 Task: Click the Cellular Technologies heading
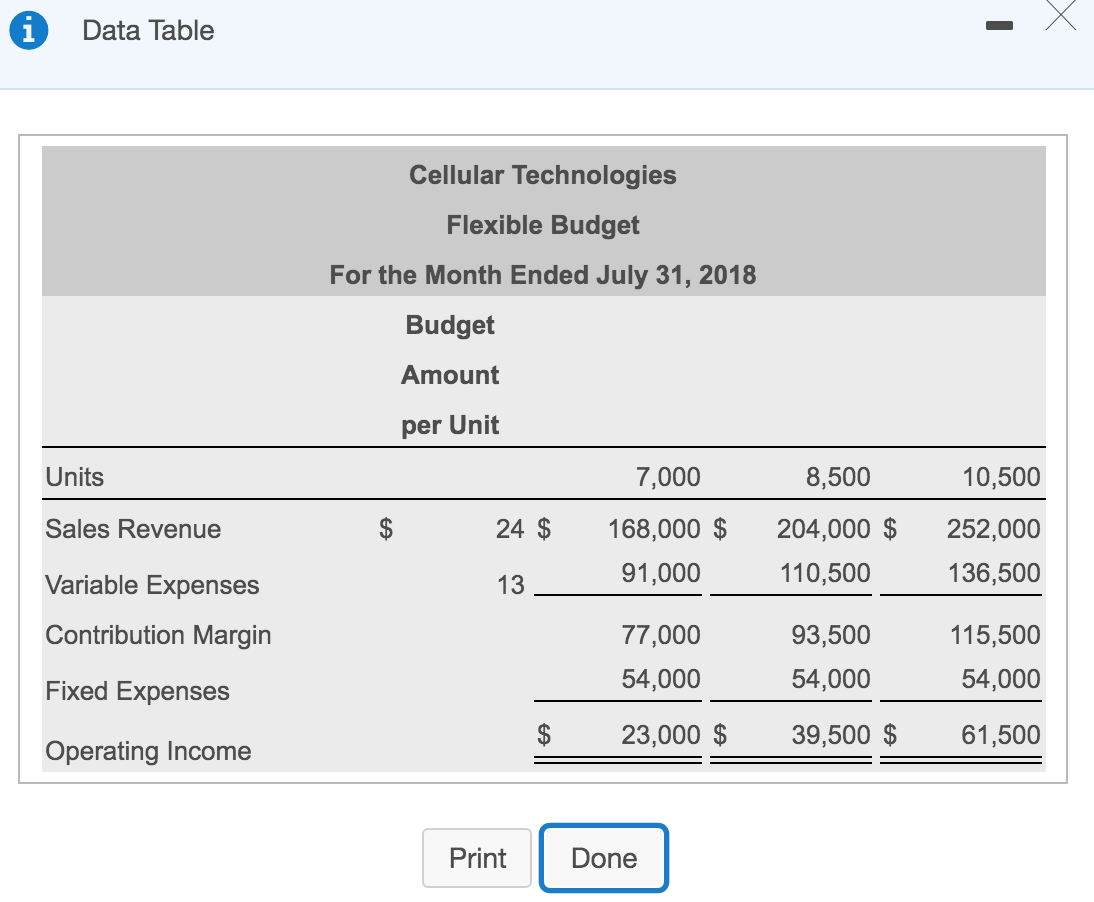click(x=542, y=174)
